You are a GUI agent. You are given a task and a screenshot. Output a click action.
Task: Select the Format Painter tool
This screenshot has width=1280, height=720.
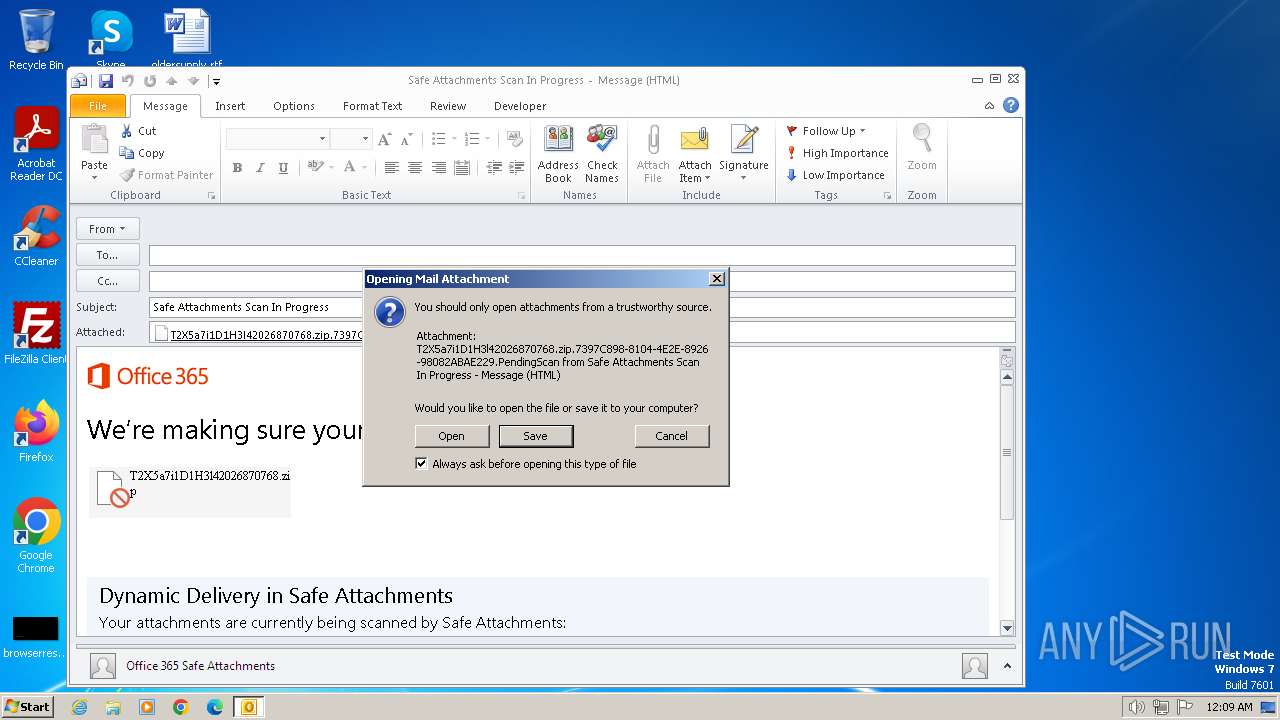point(166,175)
